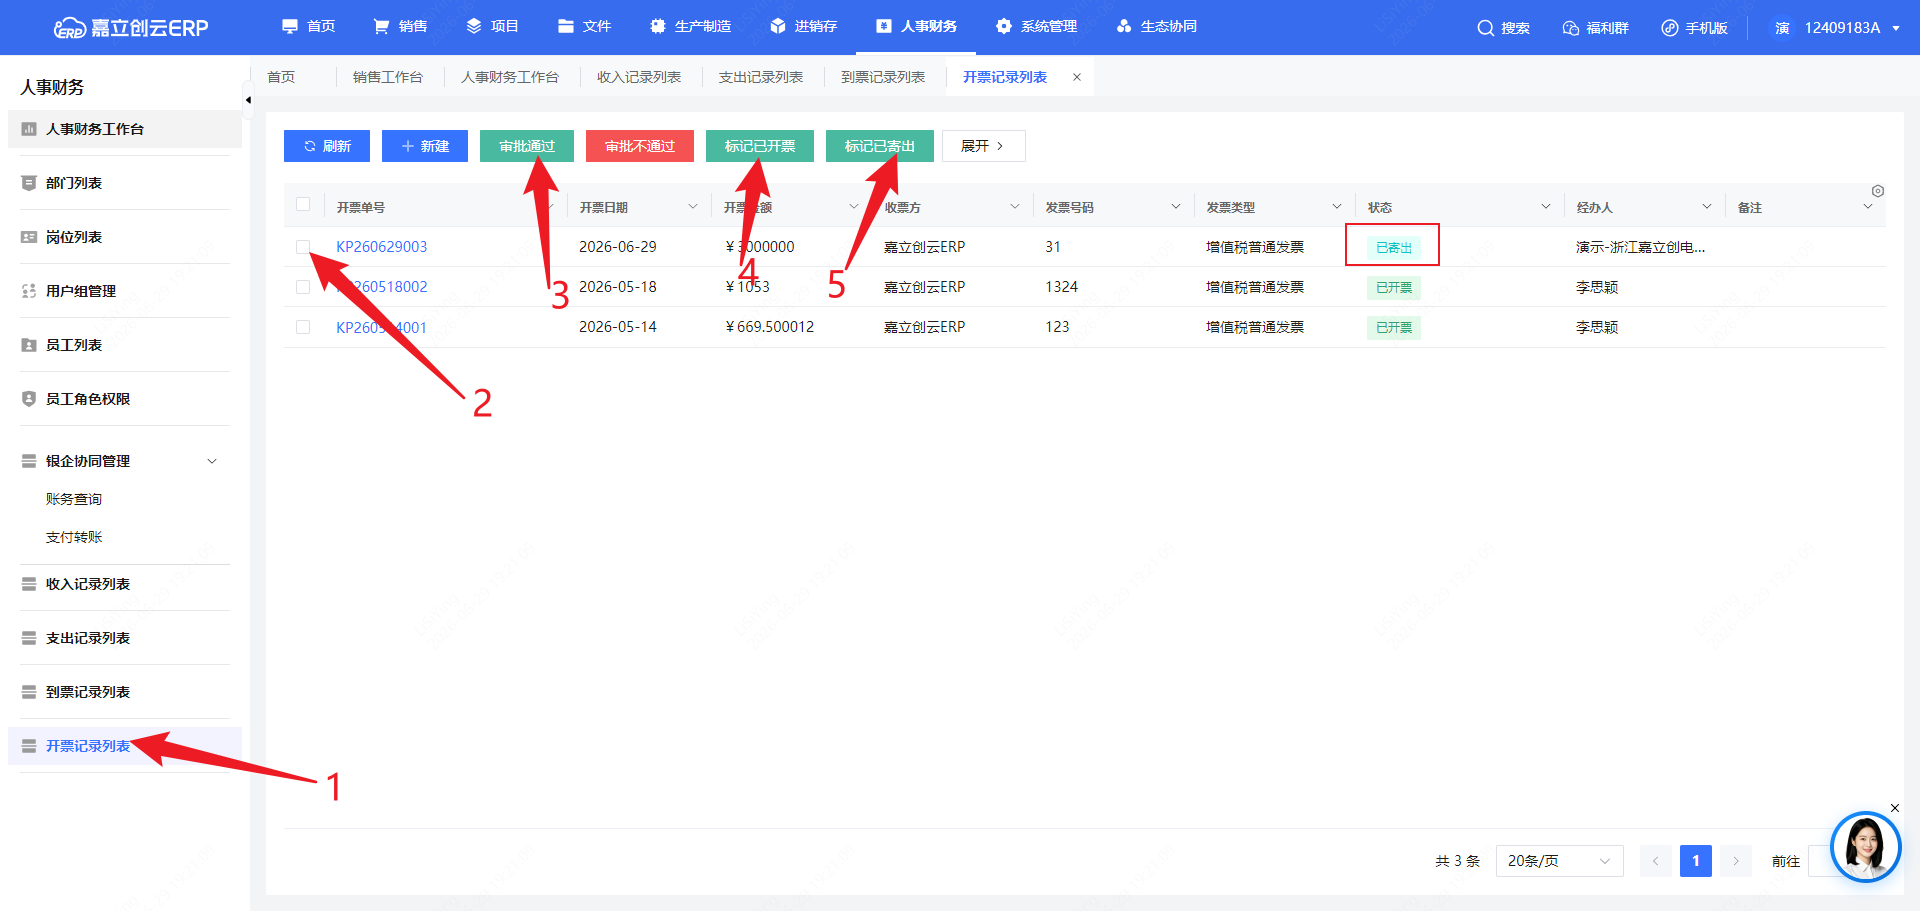Open the 项目 top menu
Screen dimensions: 1920x911
pyautogui.click(x=493, y=27)
